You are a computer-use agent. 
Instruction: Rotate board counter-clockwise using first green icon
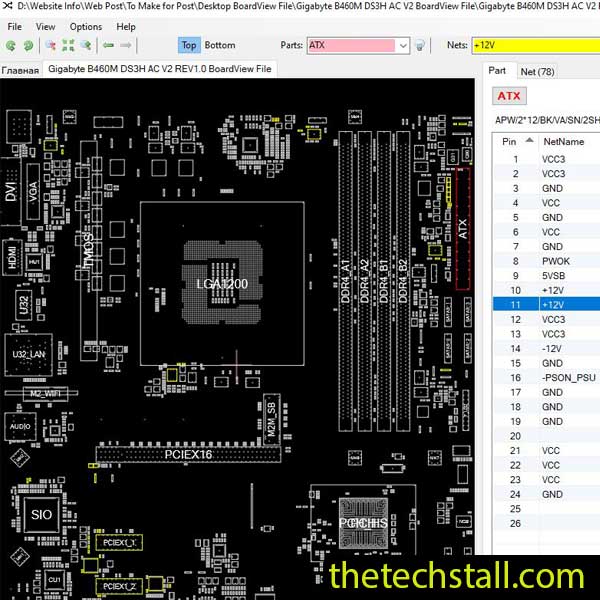pyautogui.click(x=11, y=46)
